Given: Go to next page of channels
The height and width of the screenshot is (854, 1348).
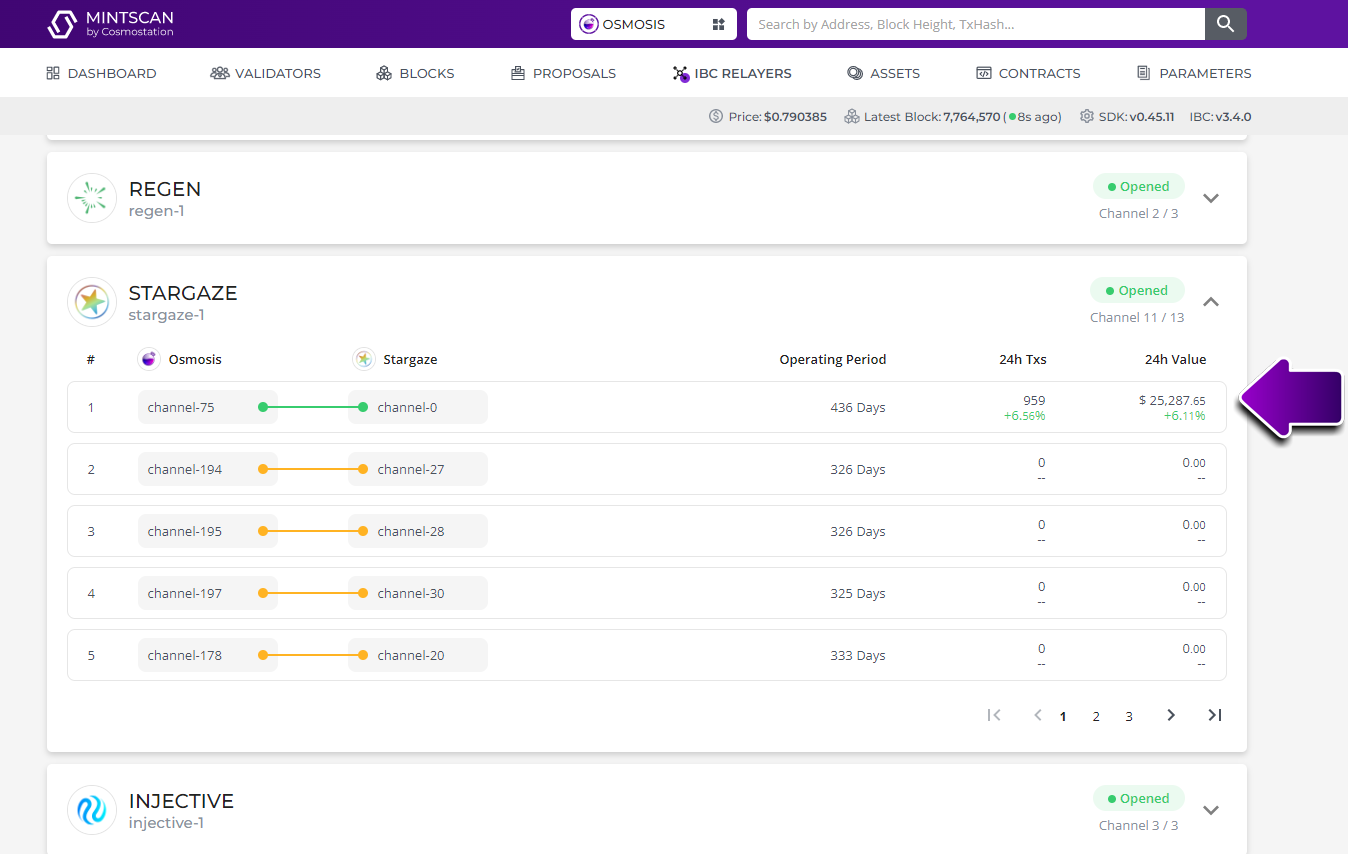Looking at the screenshot, I should 1171,715.
